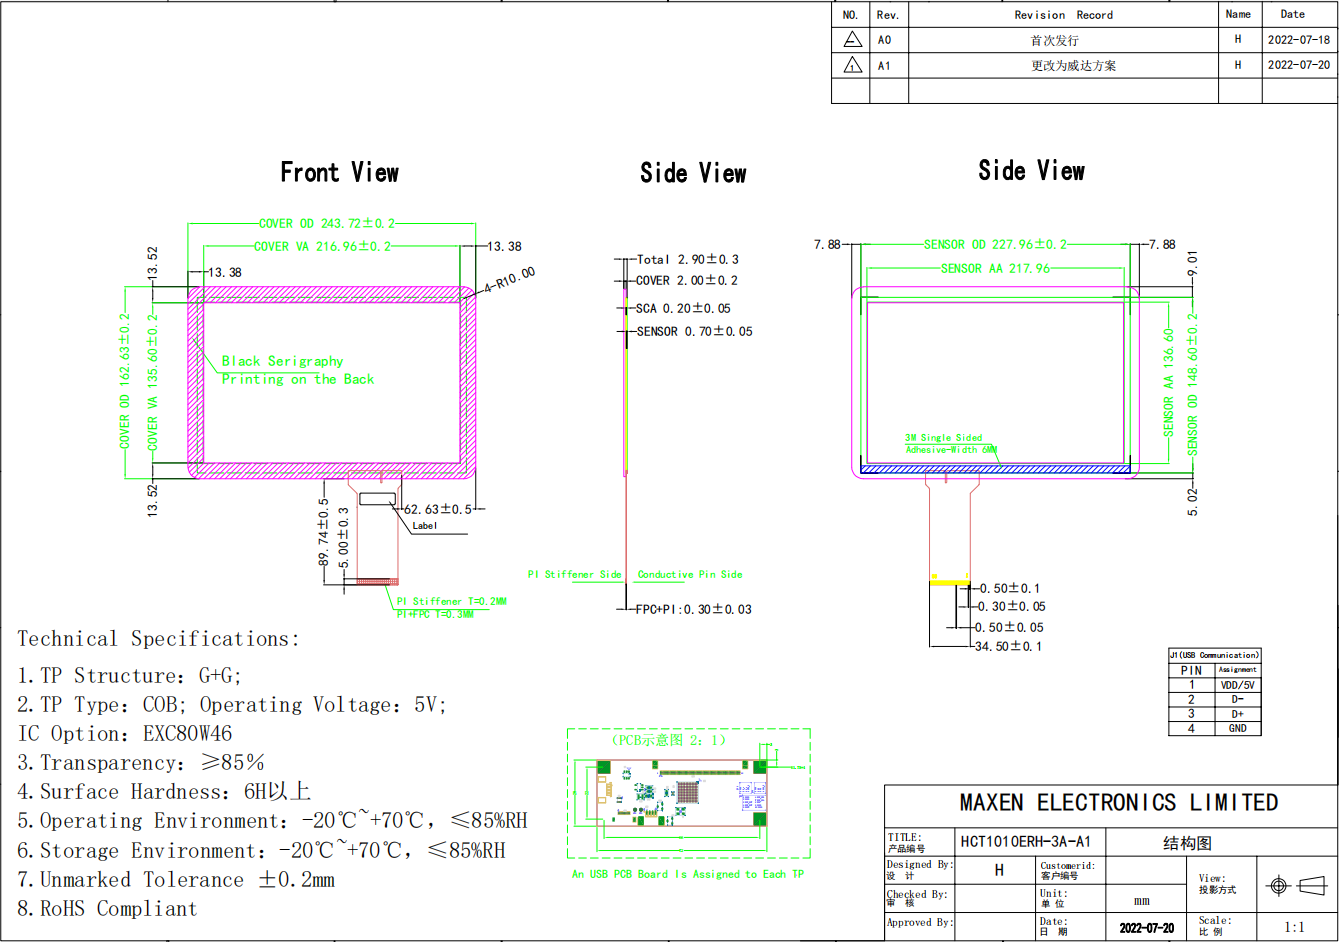
Task: Select the "0.50±0.05" dimension
Action: click(1010, 627)
